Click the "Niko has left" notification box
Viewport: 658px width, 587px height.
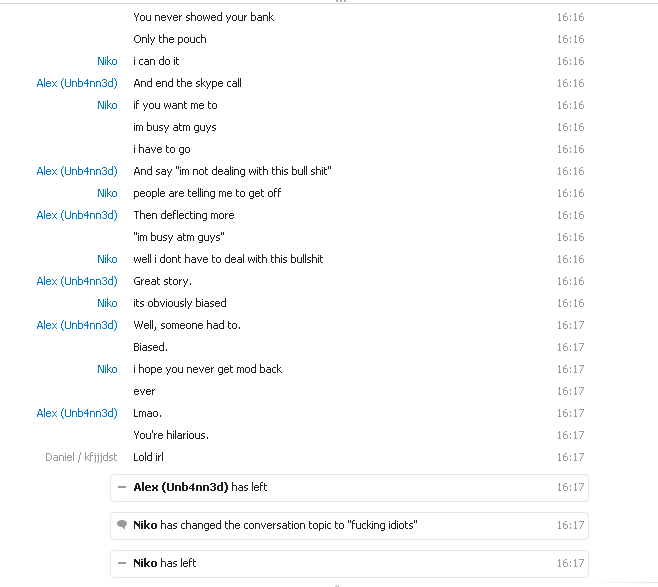tap(349, 564)
